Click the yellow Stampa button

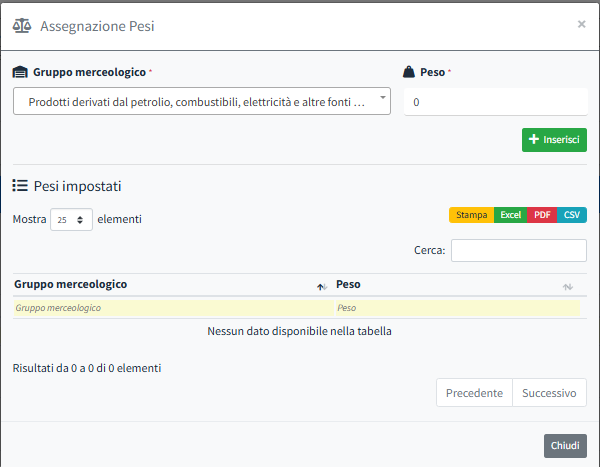[x=471, y=215]
